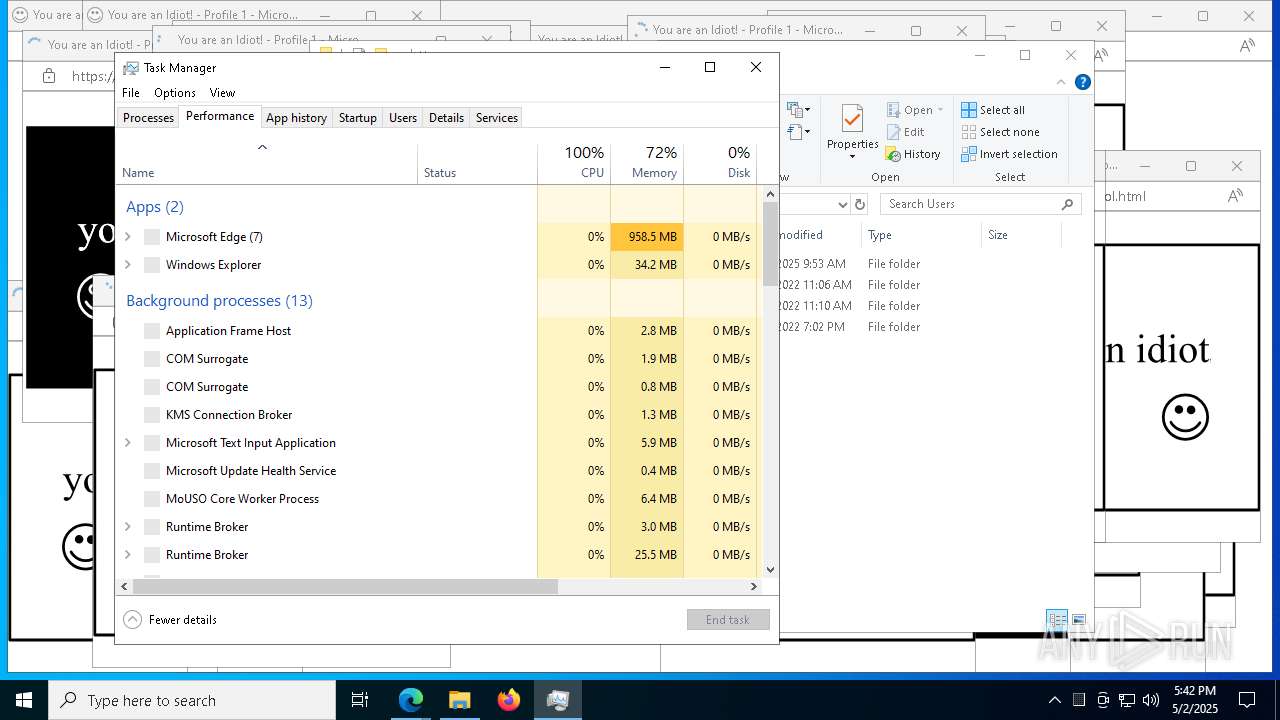
Task: Select Microsoft Update Health Service row
Action: click(x=437, y=471)
